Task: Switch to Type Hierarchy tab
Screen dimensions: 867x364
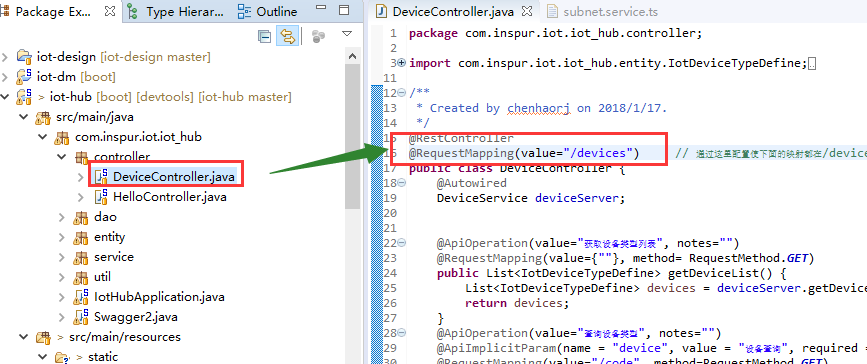Action: click(177, 12)
